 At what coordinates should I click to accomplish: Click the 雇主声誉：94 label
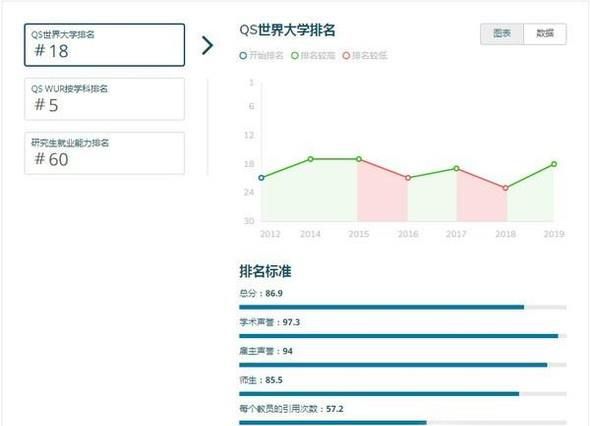pyautogui.click(x=266, y=351)
